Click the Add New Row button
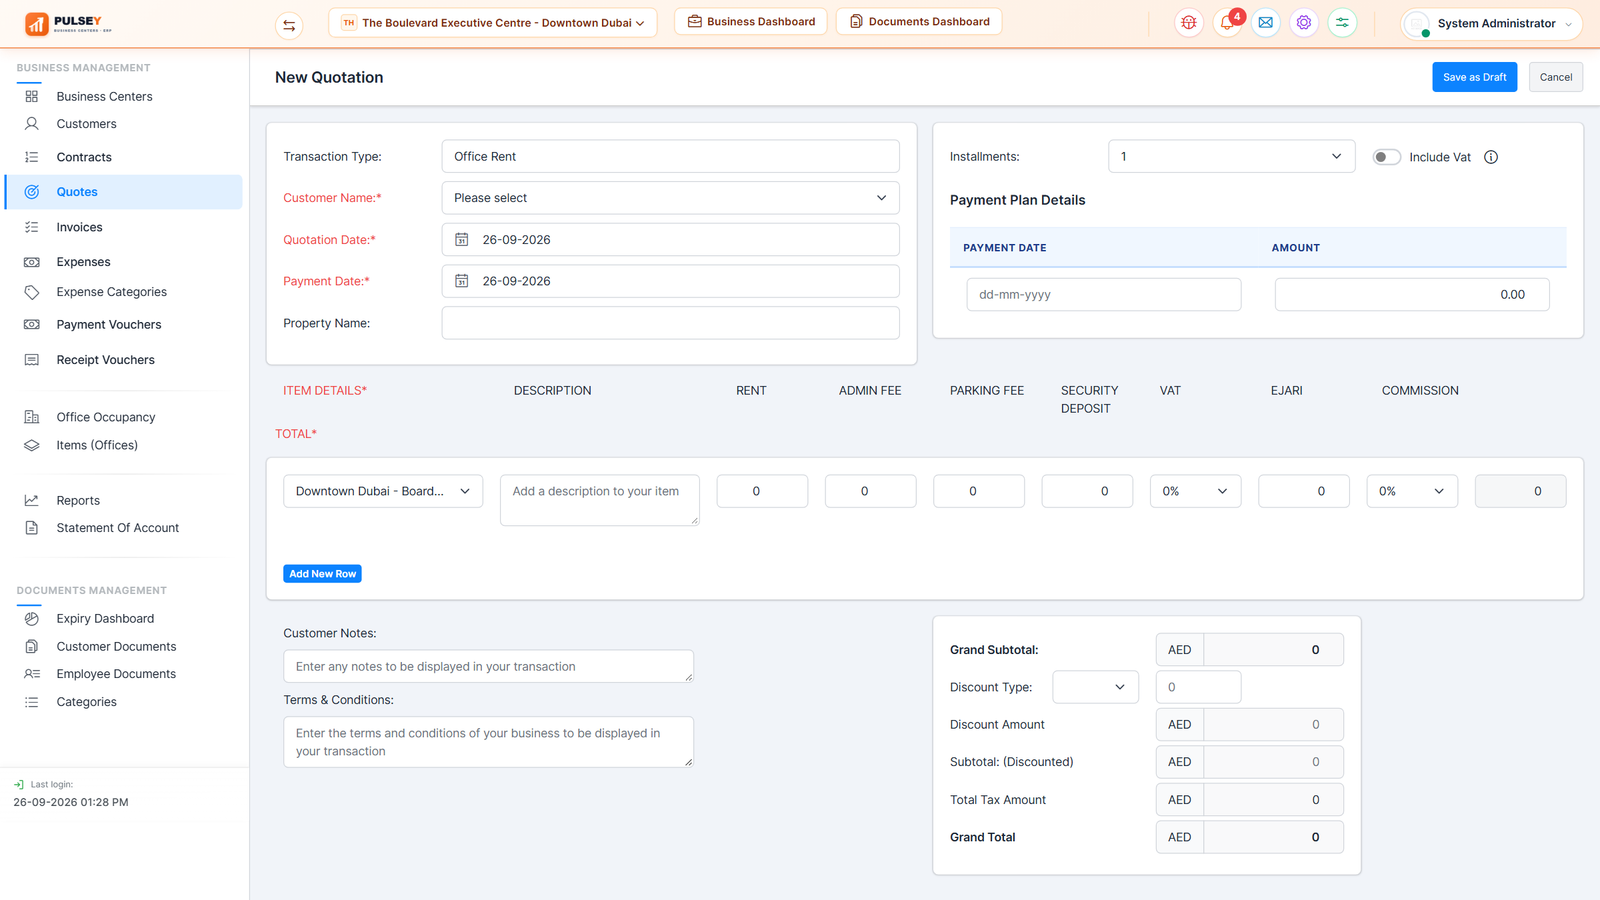The image size is (1600, 900). tap(322, 574)
